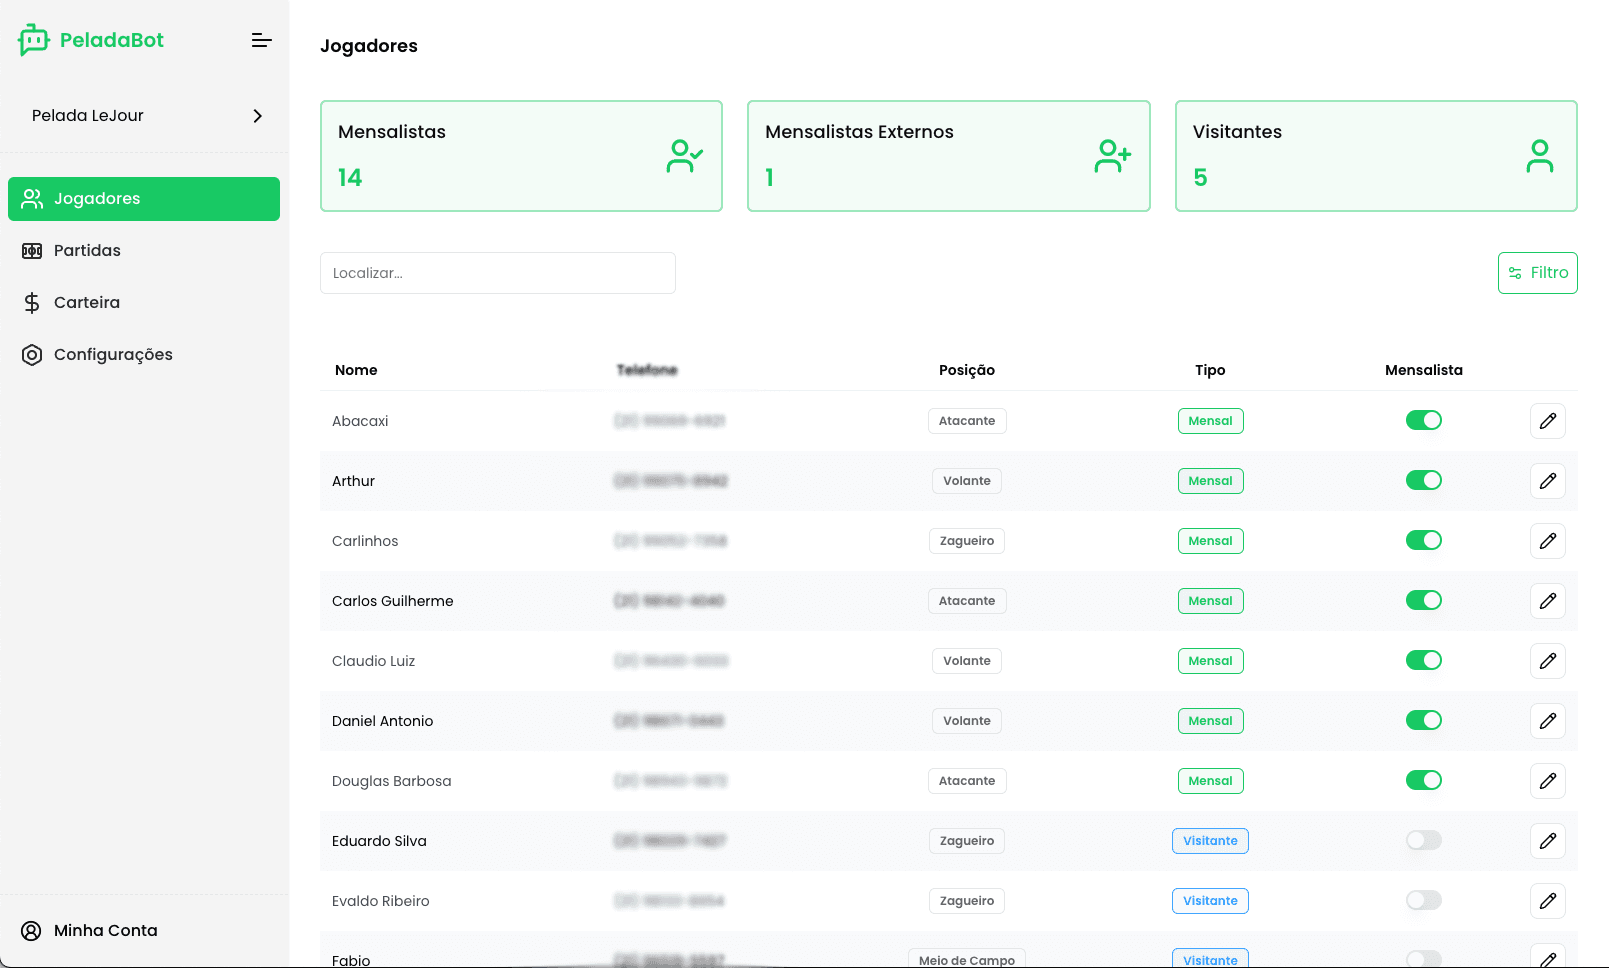Viewport: 1609px width, 968px height.
Task: Open Minha Conta account link
Action: point(105,931)
